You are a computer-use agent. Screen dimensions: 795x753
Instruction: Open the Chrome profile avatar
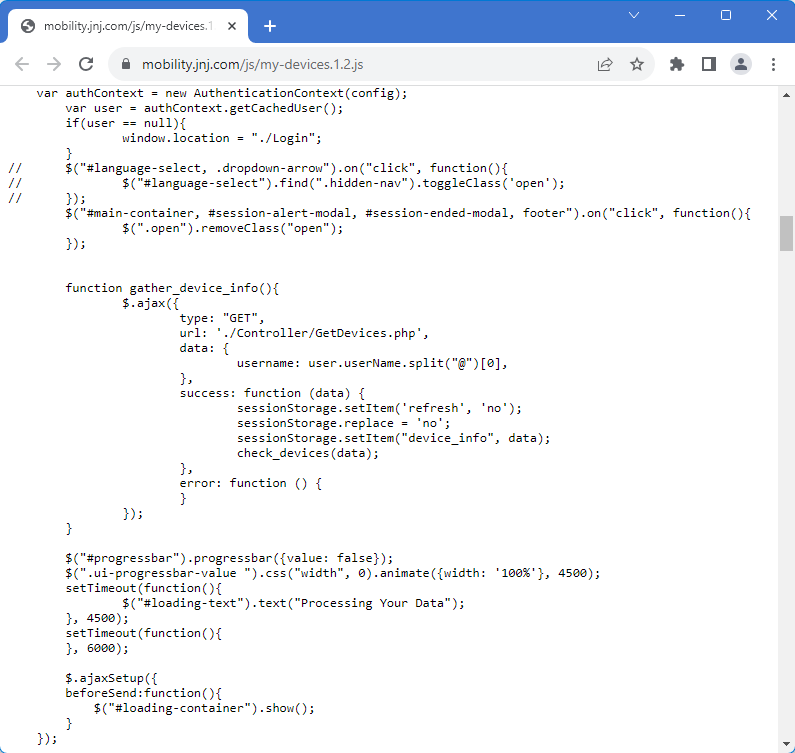pos(741,64)
